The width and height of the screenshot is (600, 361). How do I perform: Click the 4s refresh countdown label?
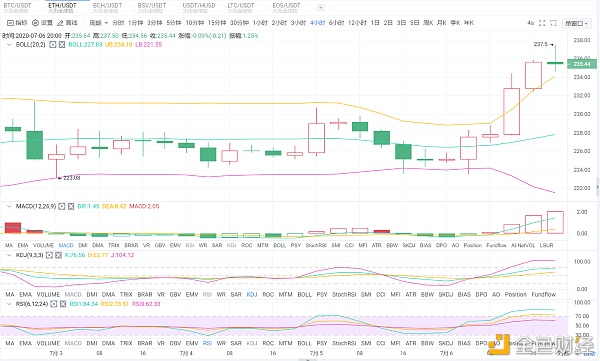[530, 23]
